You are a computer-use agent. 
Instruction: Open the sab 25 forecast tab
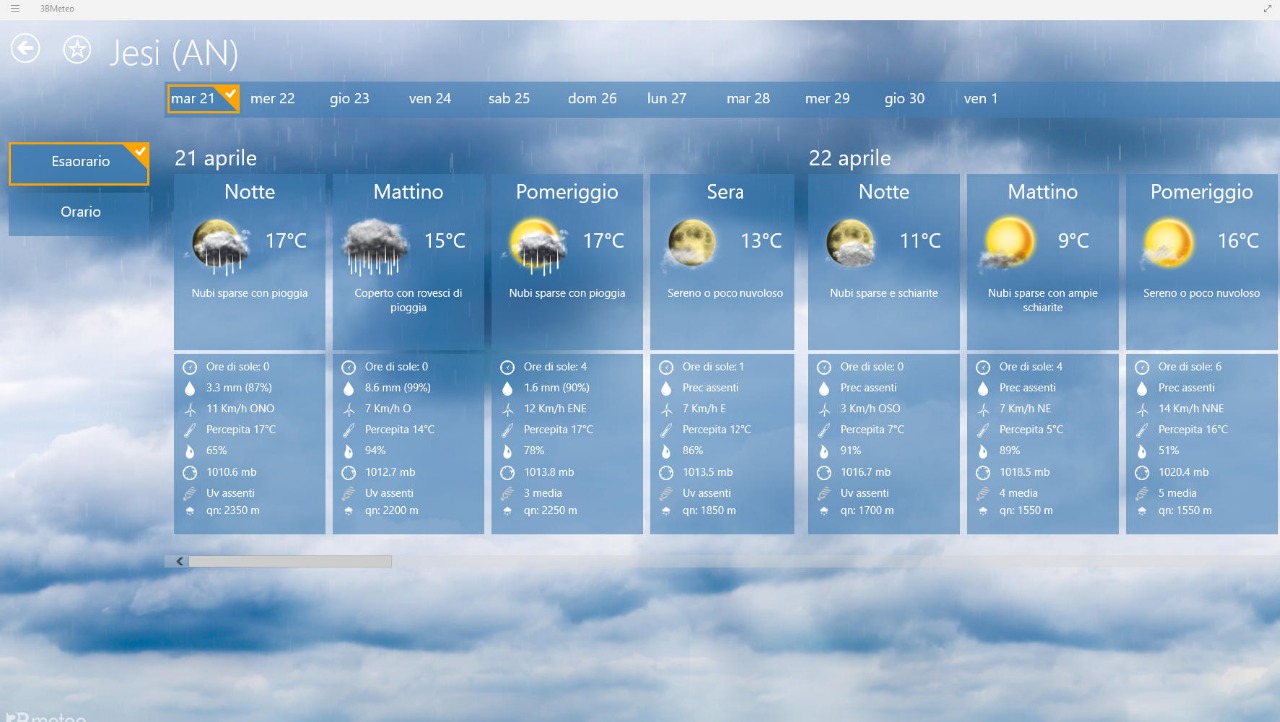point(509,99)
